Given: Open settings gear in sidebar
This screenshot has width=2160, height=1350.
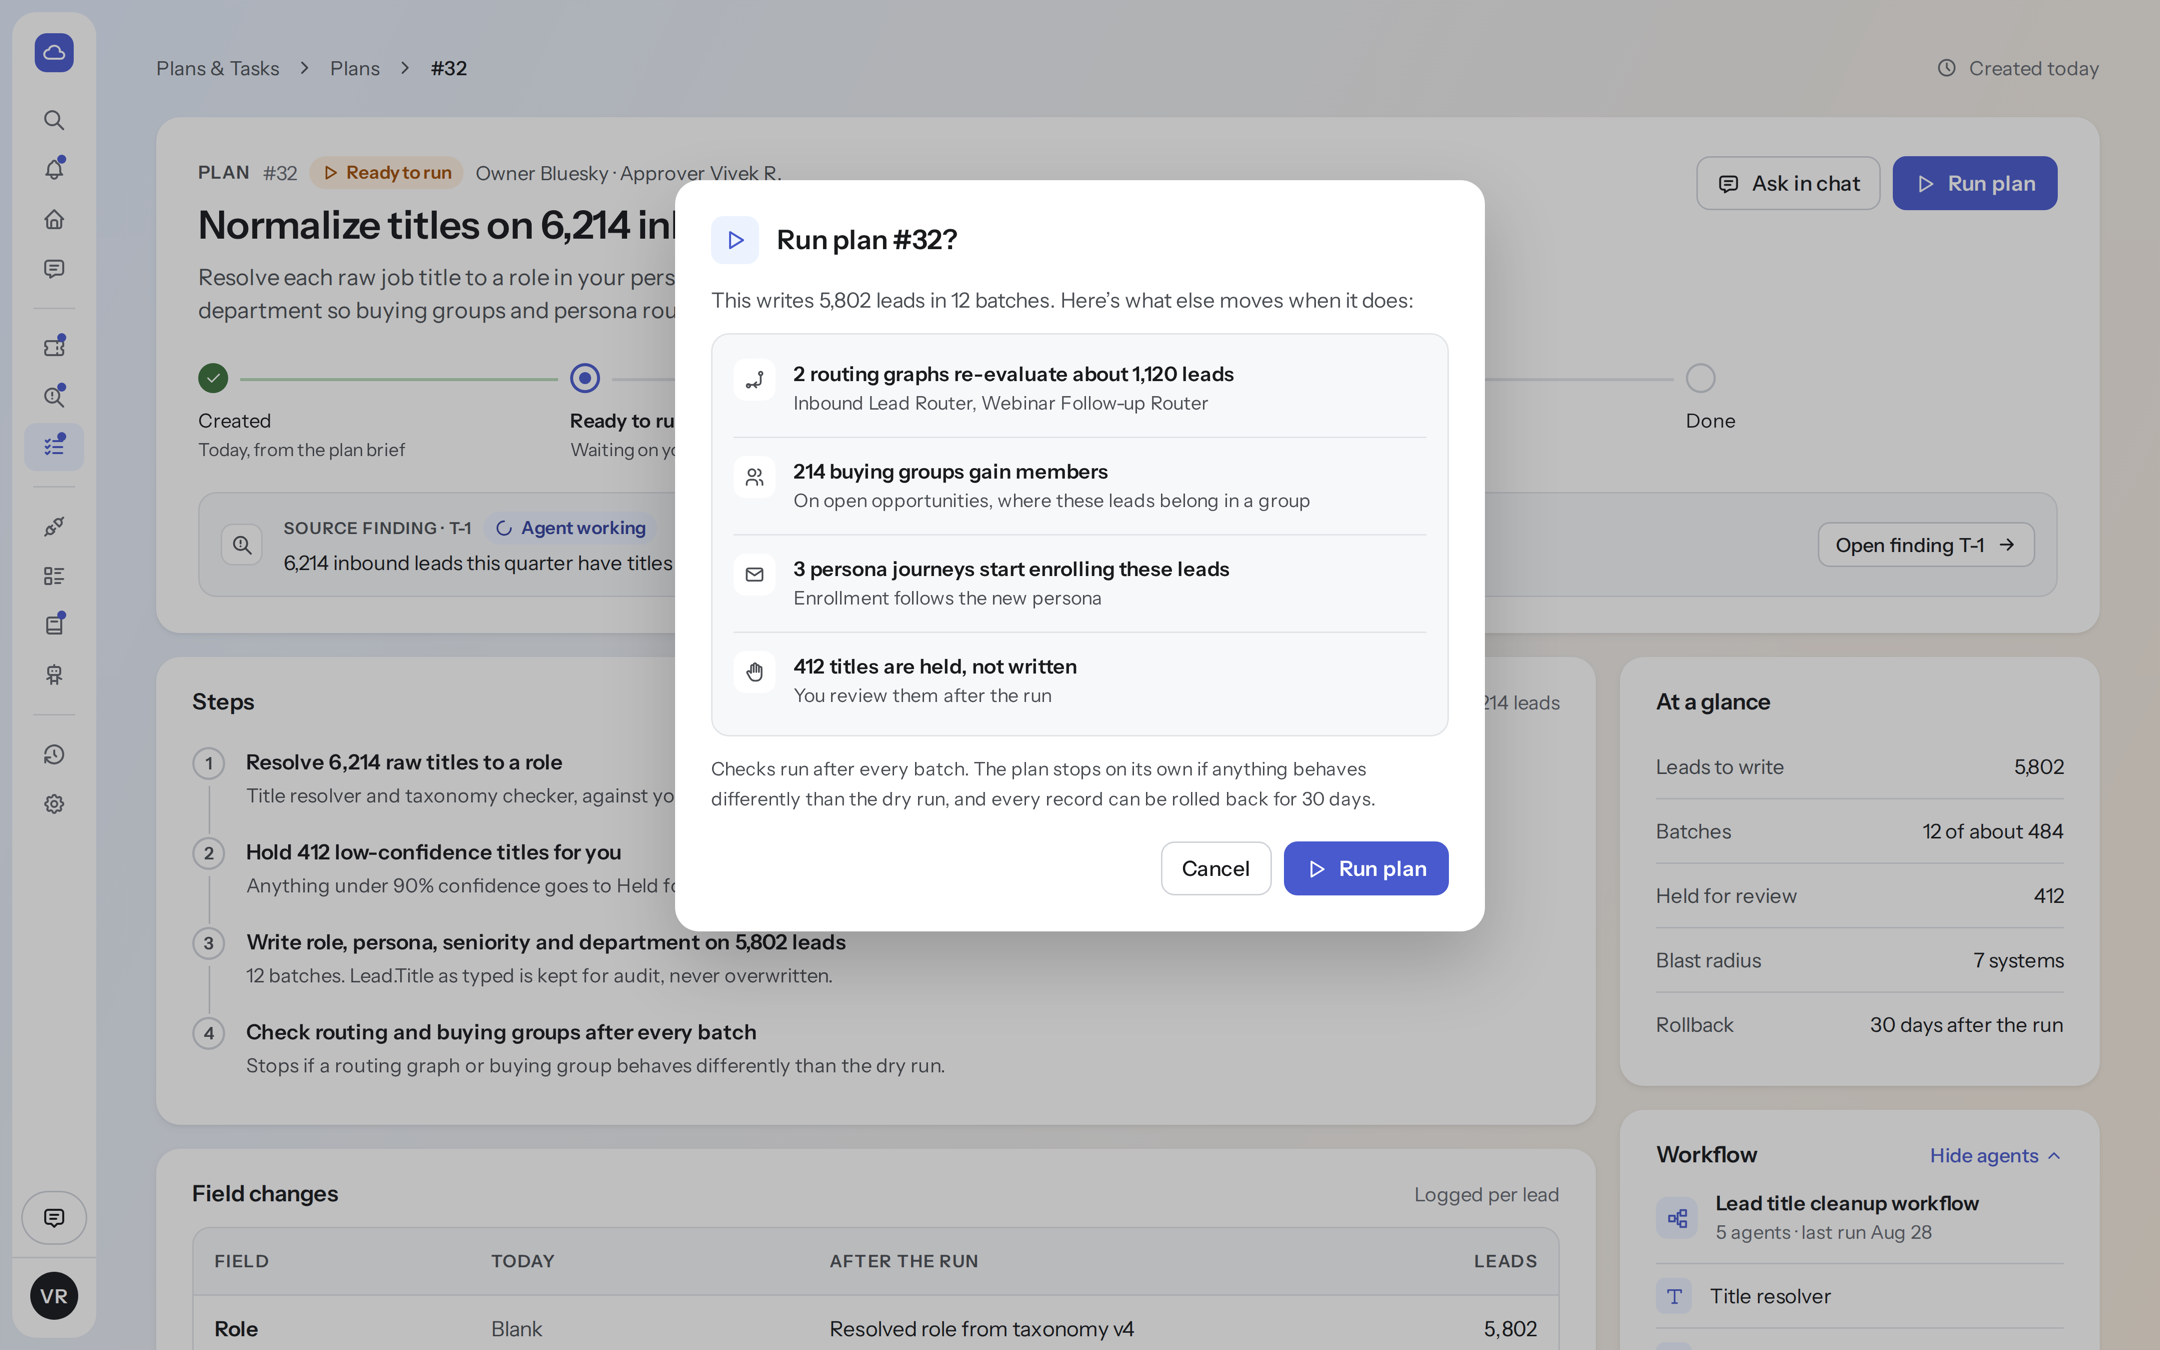Looking at the screenshot, I should point(54,804).
